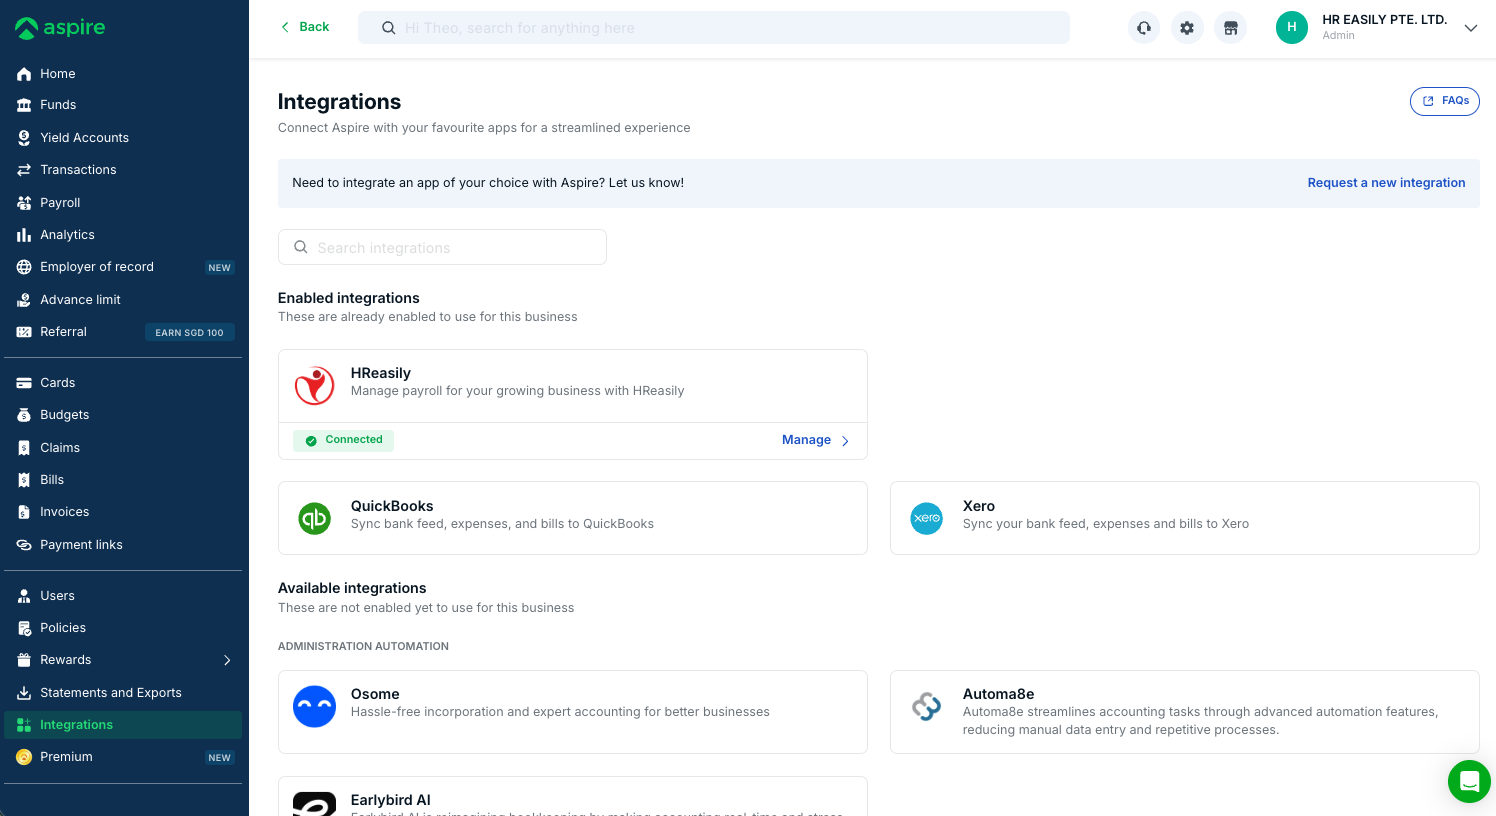Click Request a new integration link
The height and width of the screenshot is (816, 1496).
(x=1386, y=183)
